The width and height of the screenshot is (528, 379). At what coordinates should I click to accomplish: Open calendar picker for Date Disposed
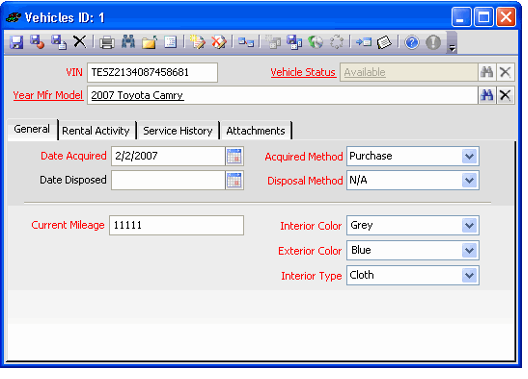pyautogui.click(x=234, y=180)
